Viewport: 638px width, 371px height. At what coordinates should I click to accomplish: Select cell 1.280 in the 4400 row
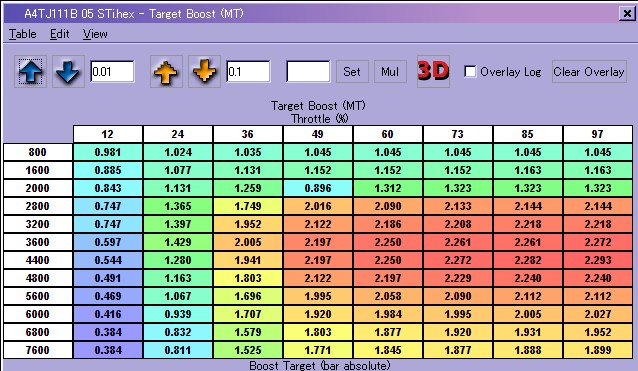(178, 260)
